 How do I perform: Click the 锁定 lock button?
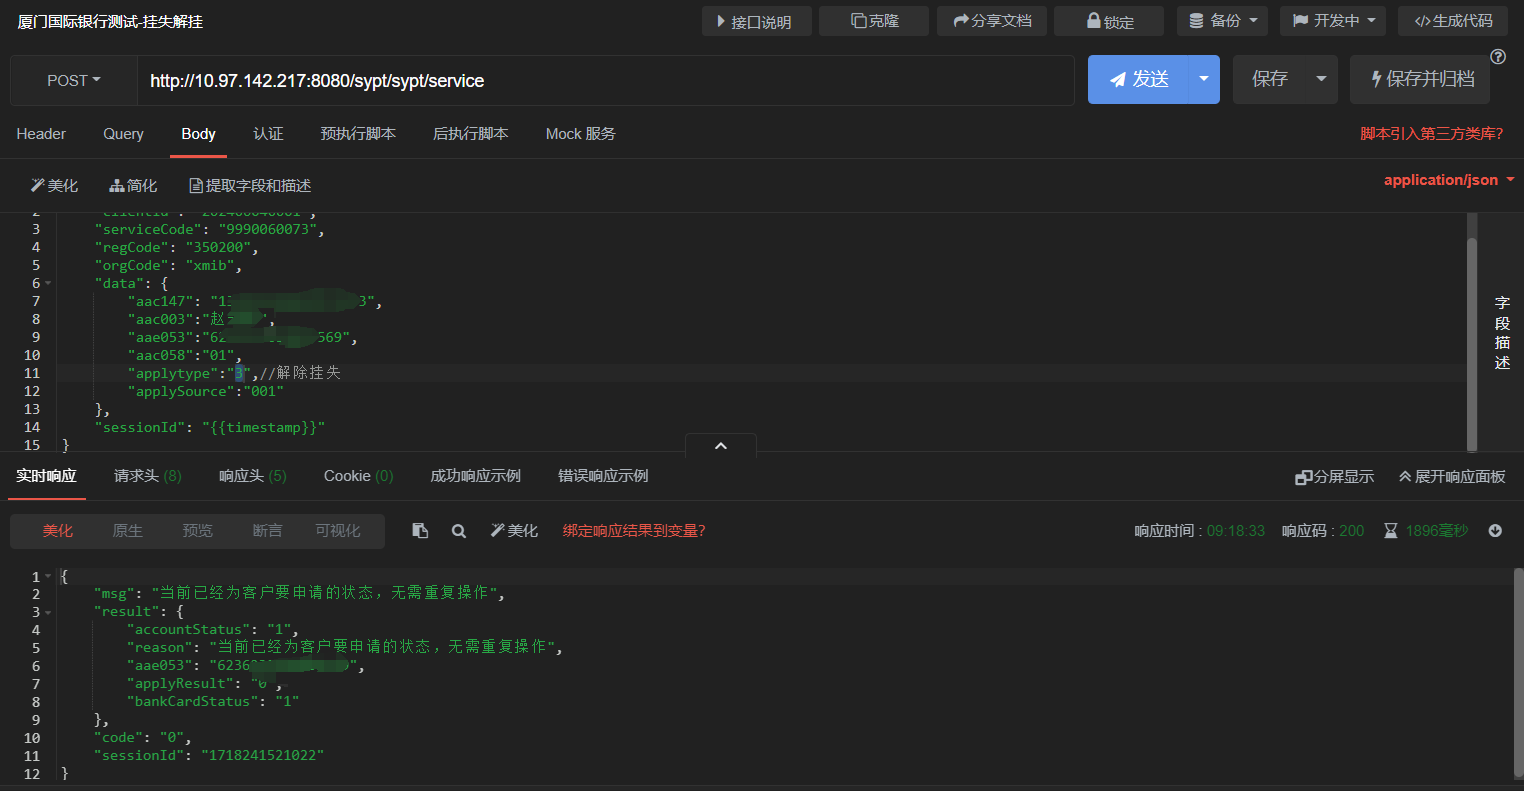1109,21
